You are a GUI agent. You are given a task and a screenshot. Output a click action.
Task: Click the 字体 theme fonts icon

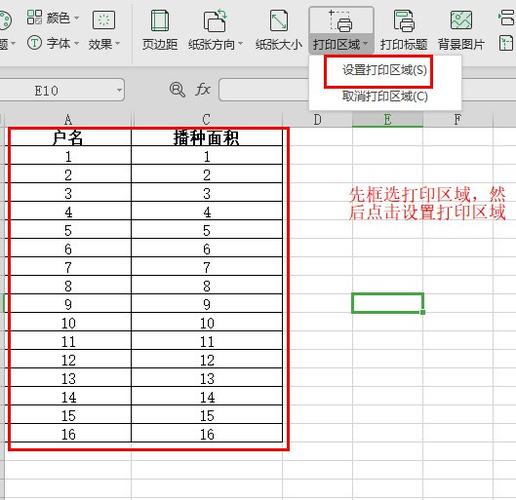[x=34, y=43]
